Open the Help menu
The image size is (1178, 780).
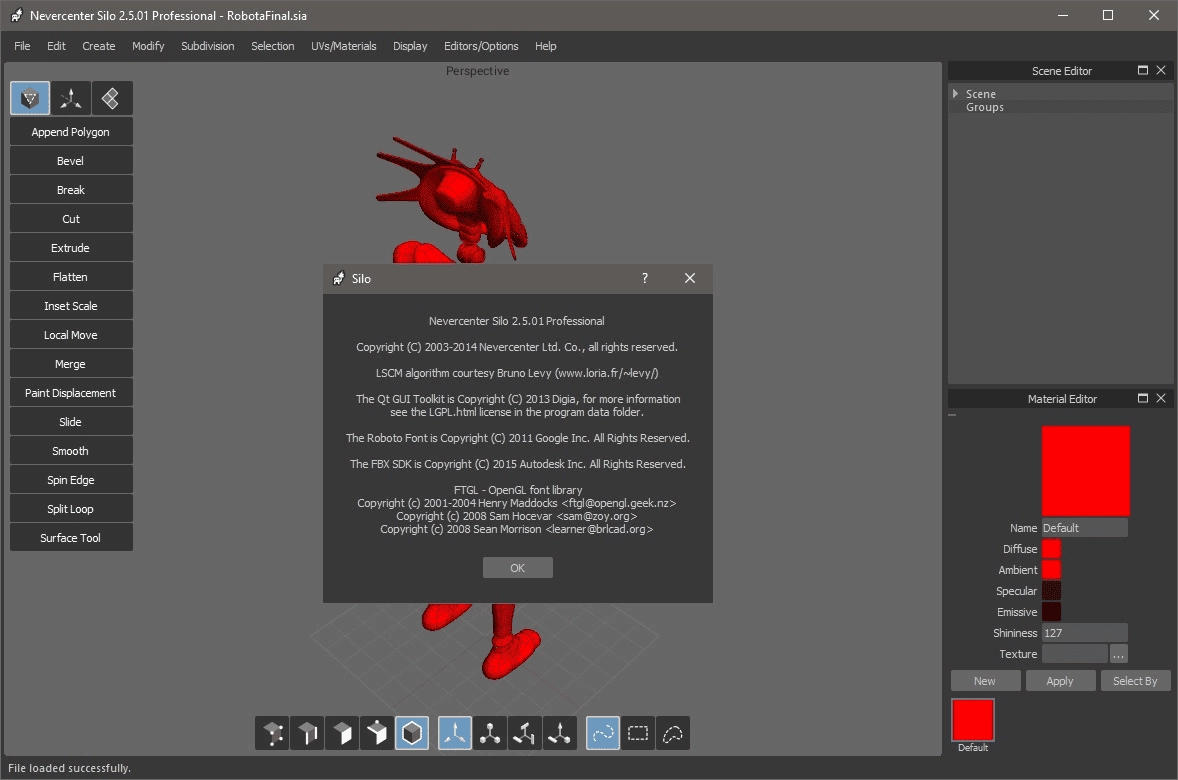[x=545, y=46]
